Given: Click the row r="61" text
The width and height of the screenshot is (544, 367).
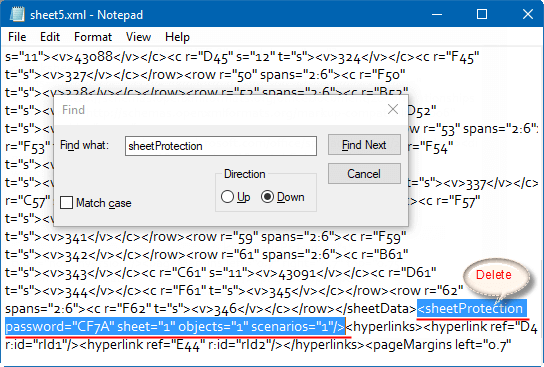Looking at the screenshot, I should (223, 255).
